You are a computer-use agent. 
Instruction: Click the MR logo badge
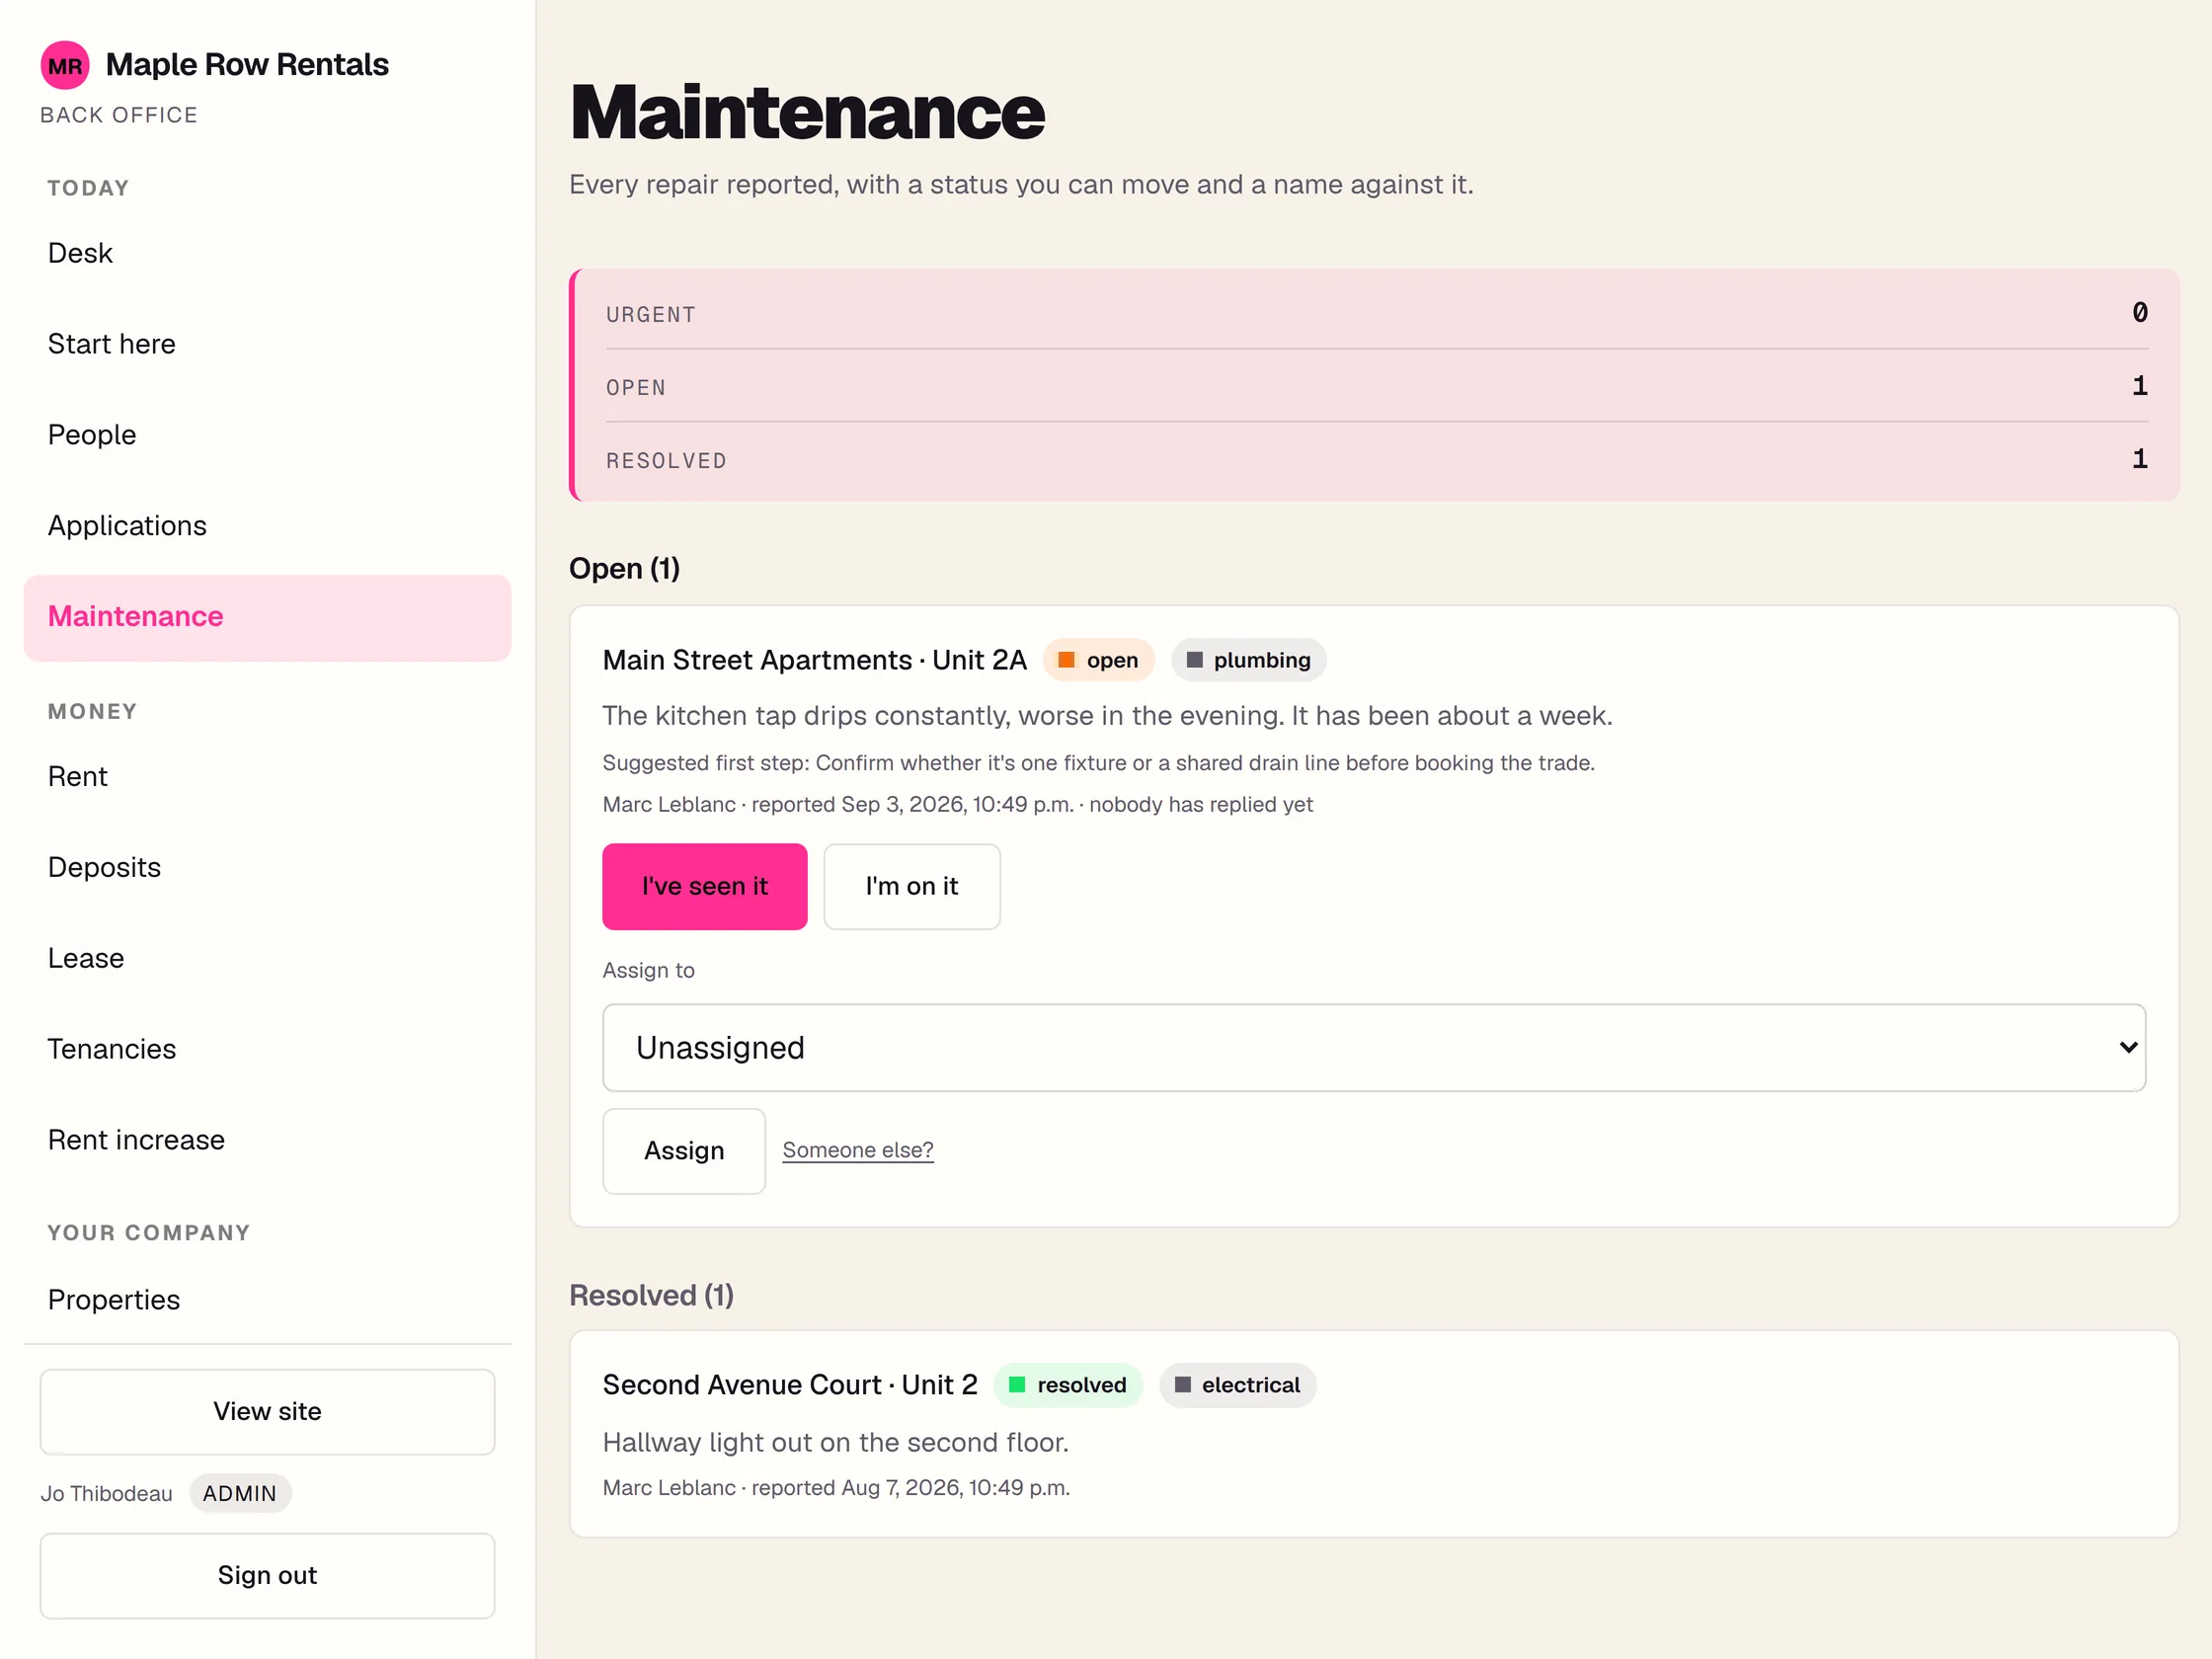point(65,66)
